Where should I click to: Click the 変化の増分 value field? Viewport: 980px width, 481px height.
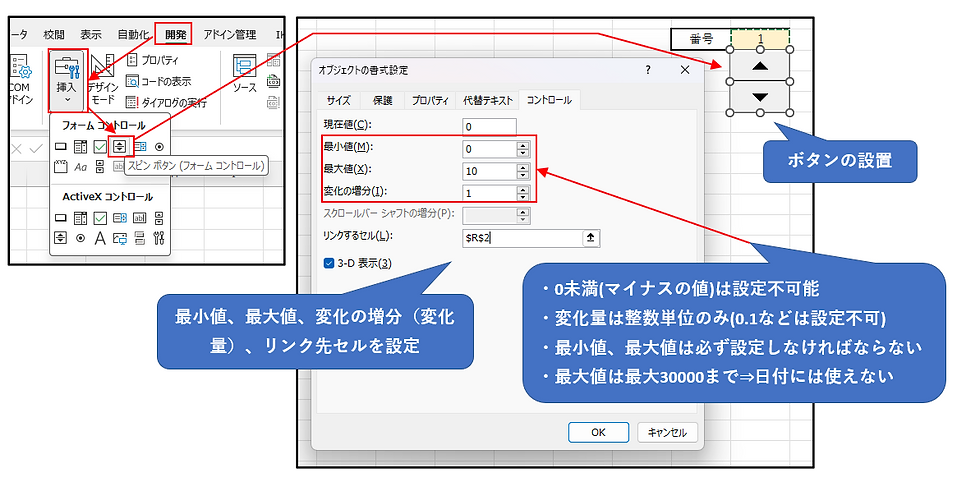tap(489, 193)
